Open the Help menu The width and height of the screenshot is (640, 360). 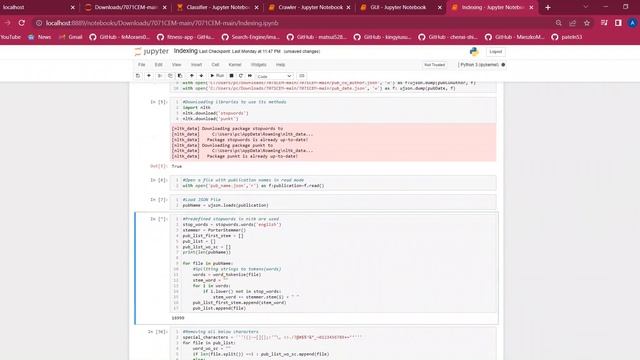click(280, 65)
